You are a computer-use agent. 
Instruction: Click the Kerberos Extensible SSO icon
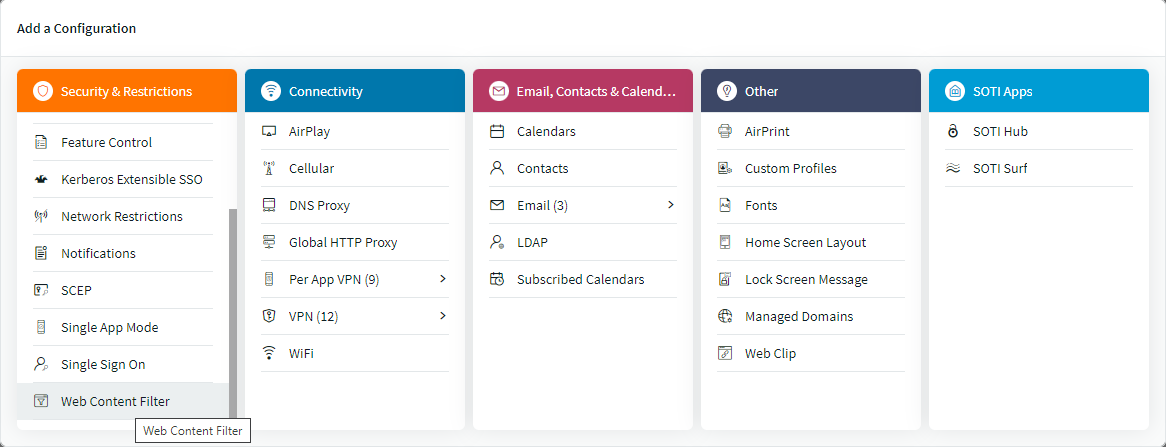[x=41, y=180]
